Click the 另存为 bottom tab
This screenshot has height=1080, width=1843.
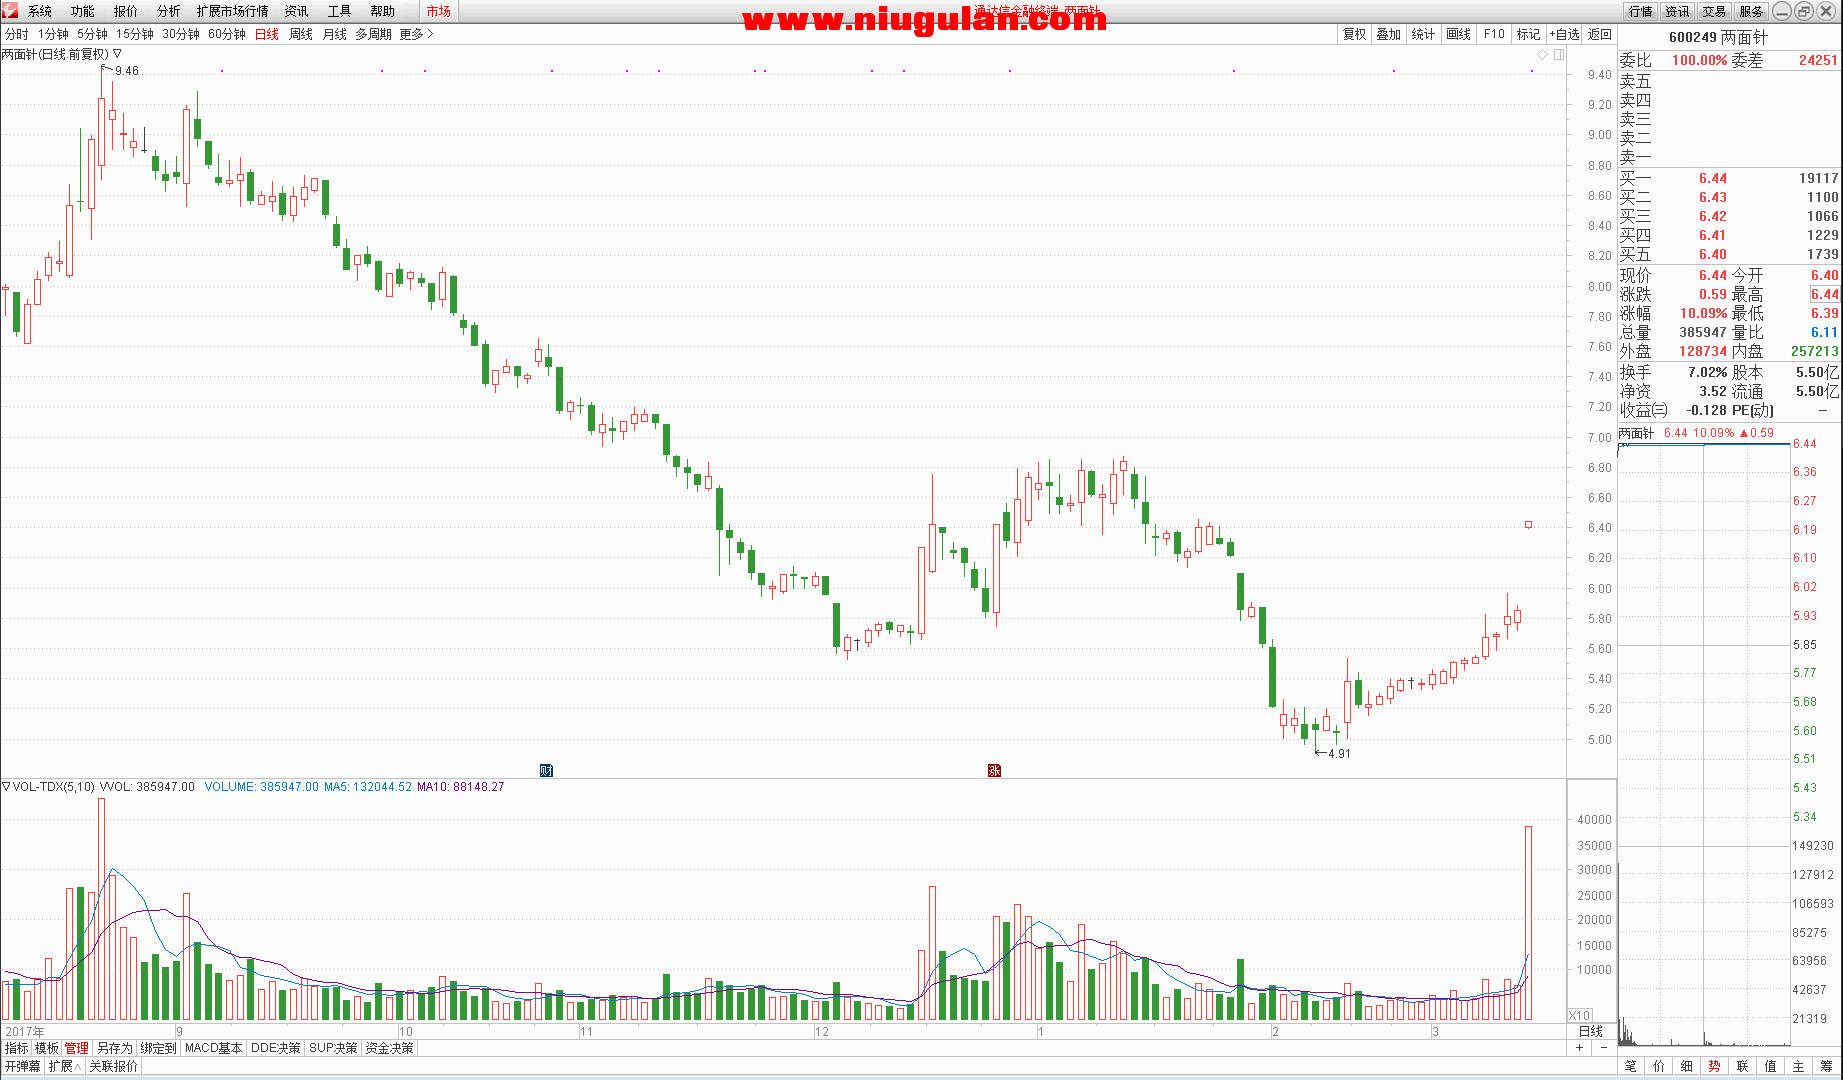(115, 1048)
